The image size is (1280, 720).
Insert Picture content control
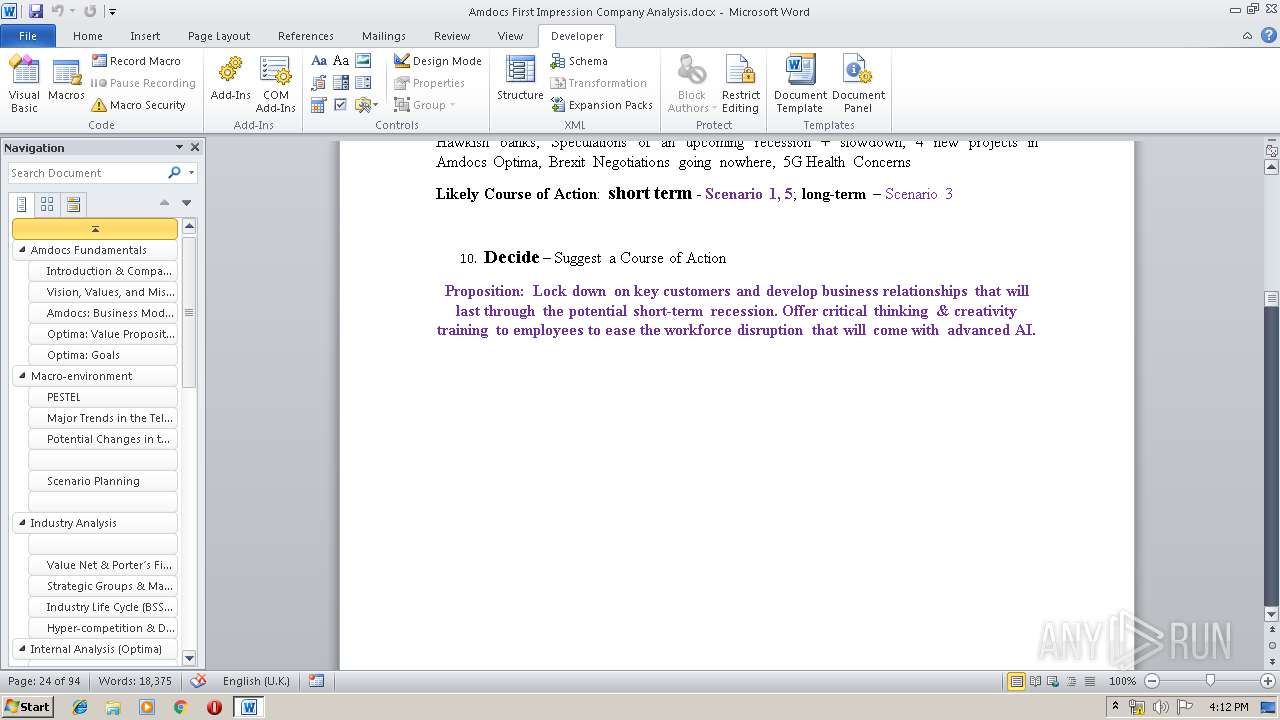tap(363, 61)
